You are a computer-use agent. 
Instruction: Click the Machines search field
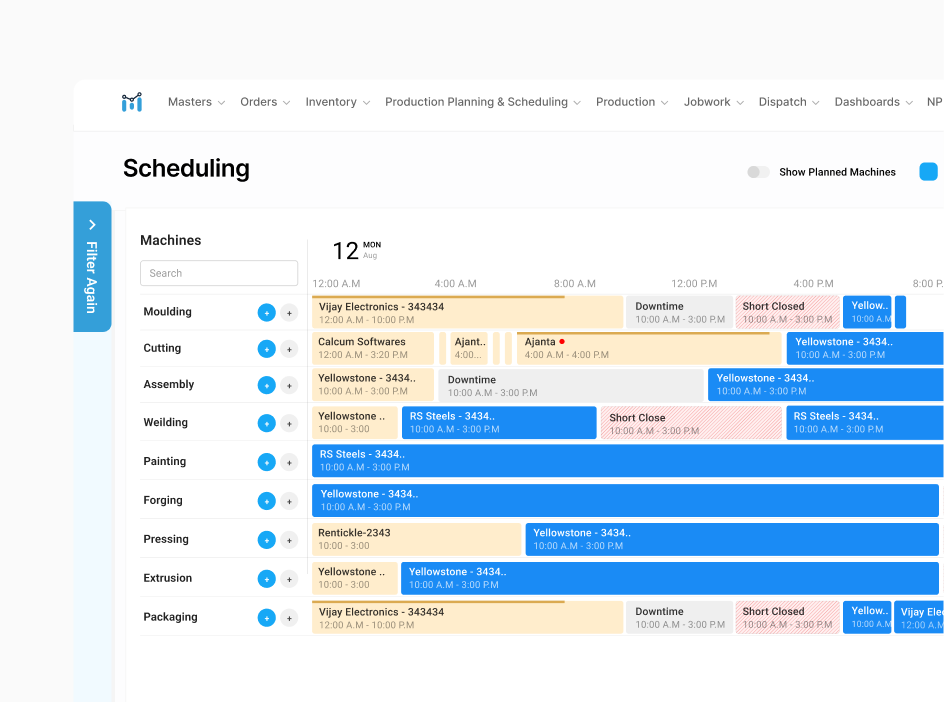[x=219, y=273]
